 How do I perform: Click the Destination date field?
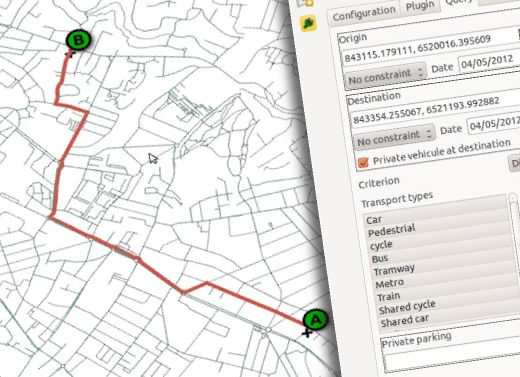[x=494, y=124]
